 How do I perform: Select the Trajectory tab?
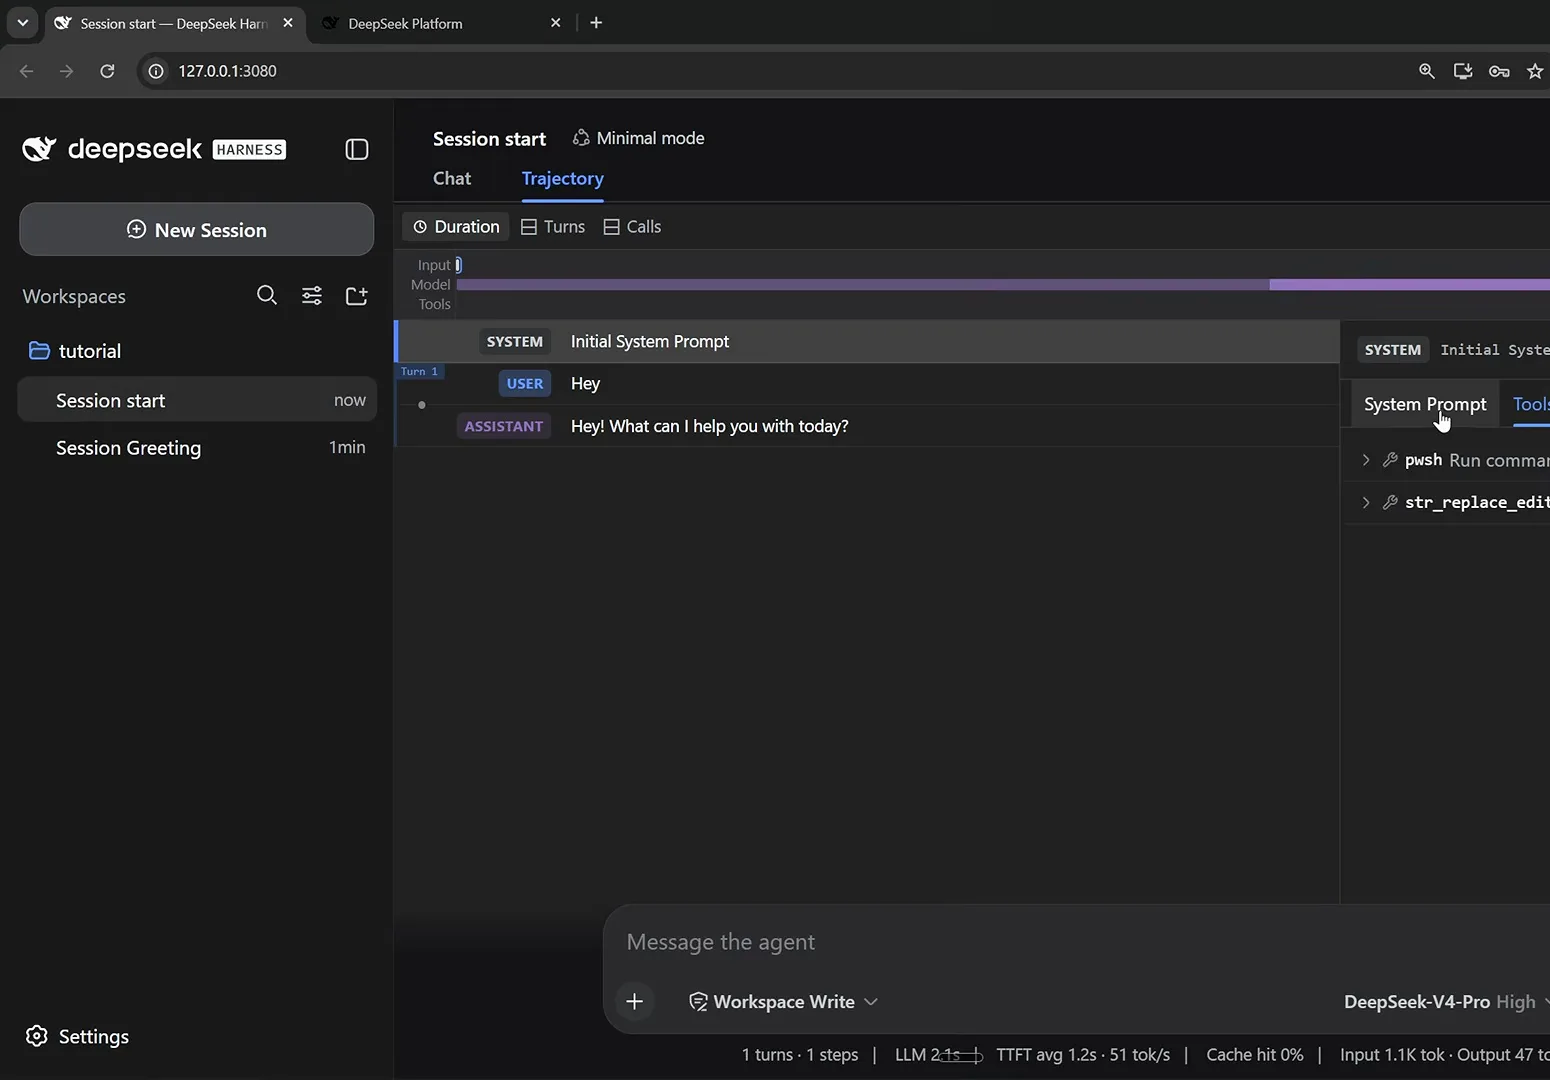click(562, 178)
